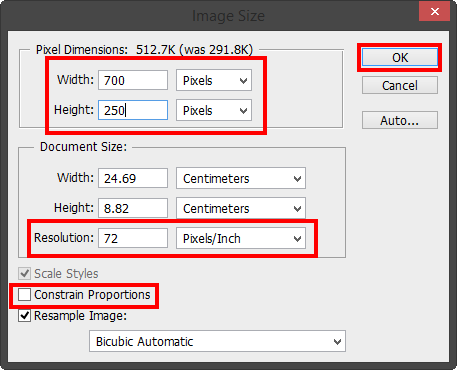Click the Image Size title bar
The width and height of the screenshot is (457, 370).
(x=228, y=16)
